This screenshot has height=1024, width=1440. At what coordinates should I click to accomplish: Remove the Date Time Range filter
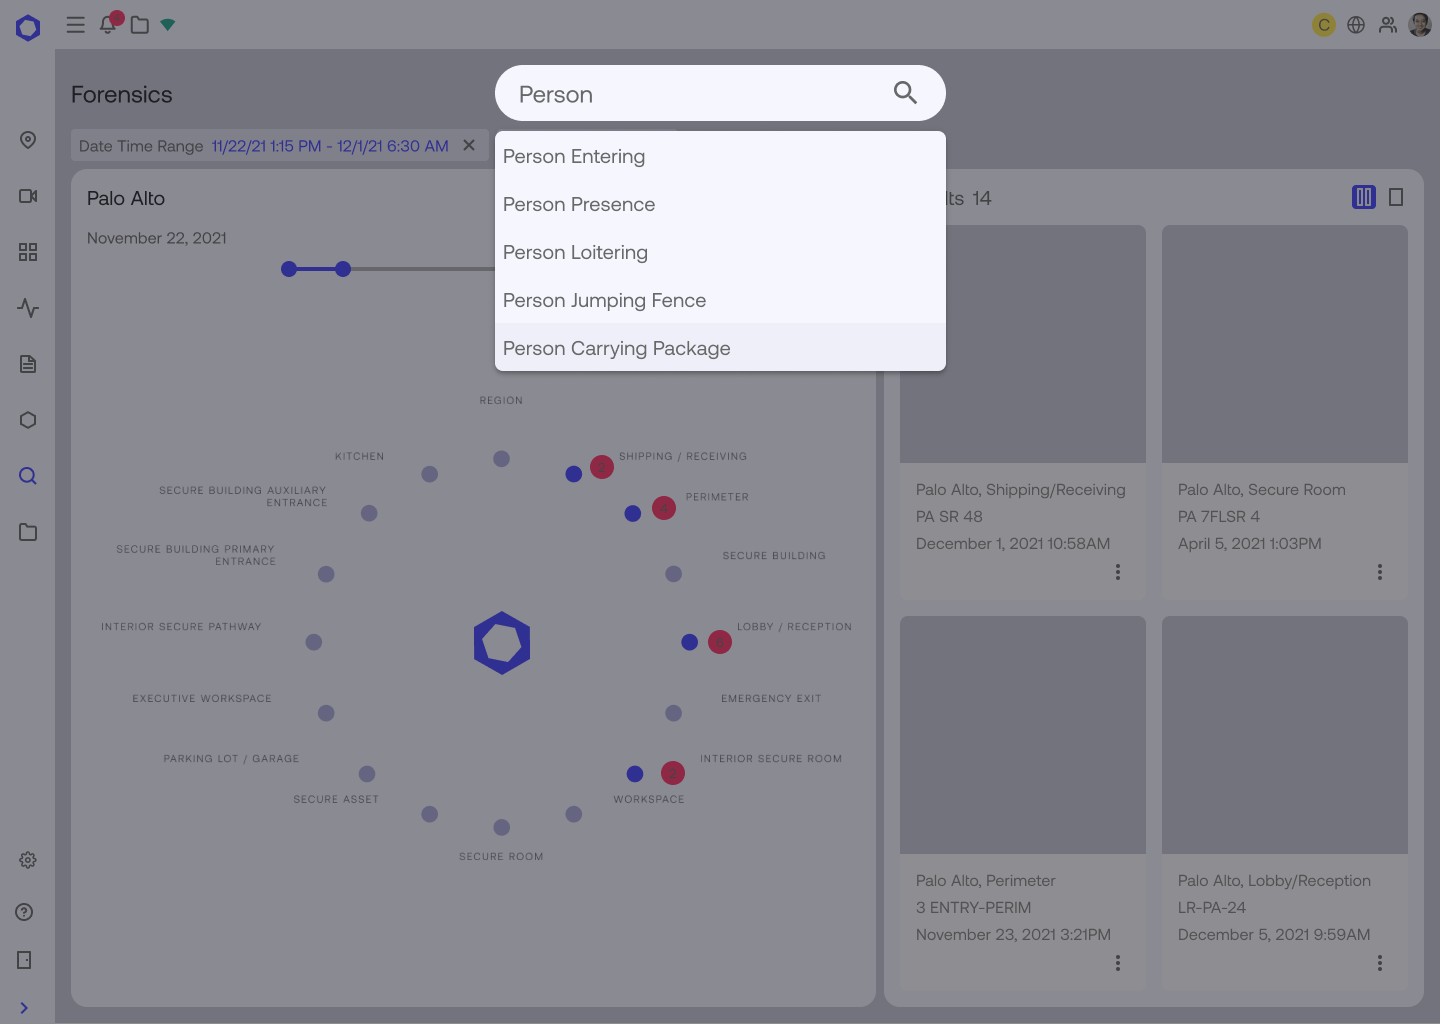(469, 146)
